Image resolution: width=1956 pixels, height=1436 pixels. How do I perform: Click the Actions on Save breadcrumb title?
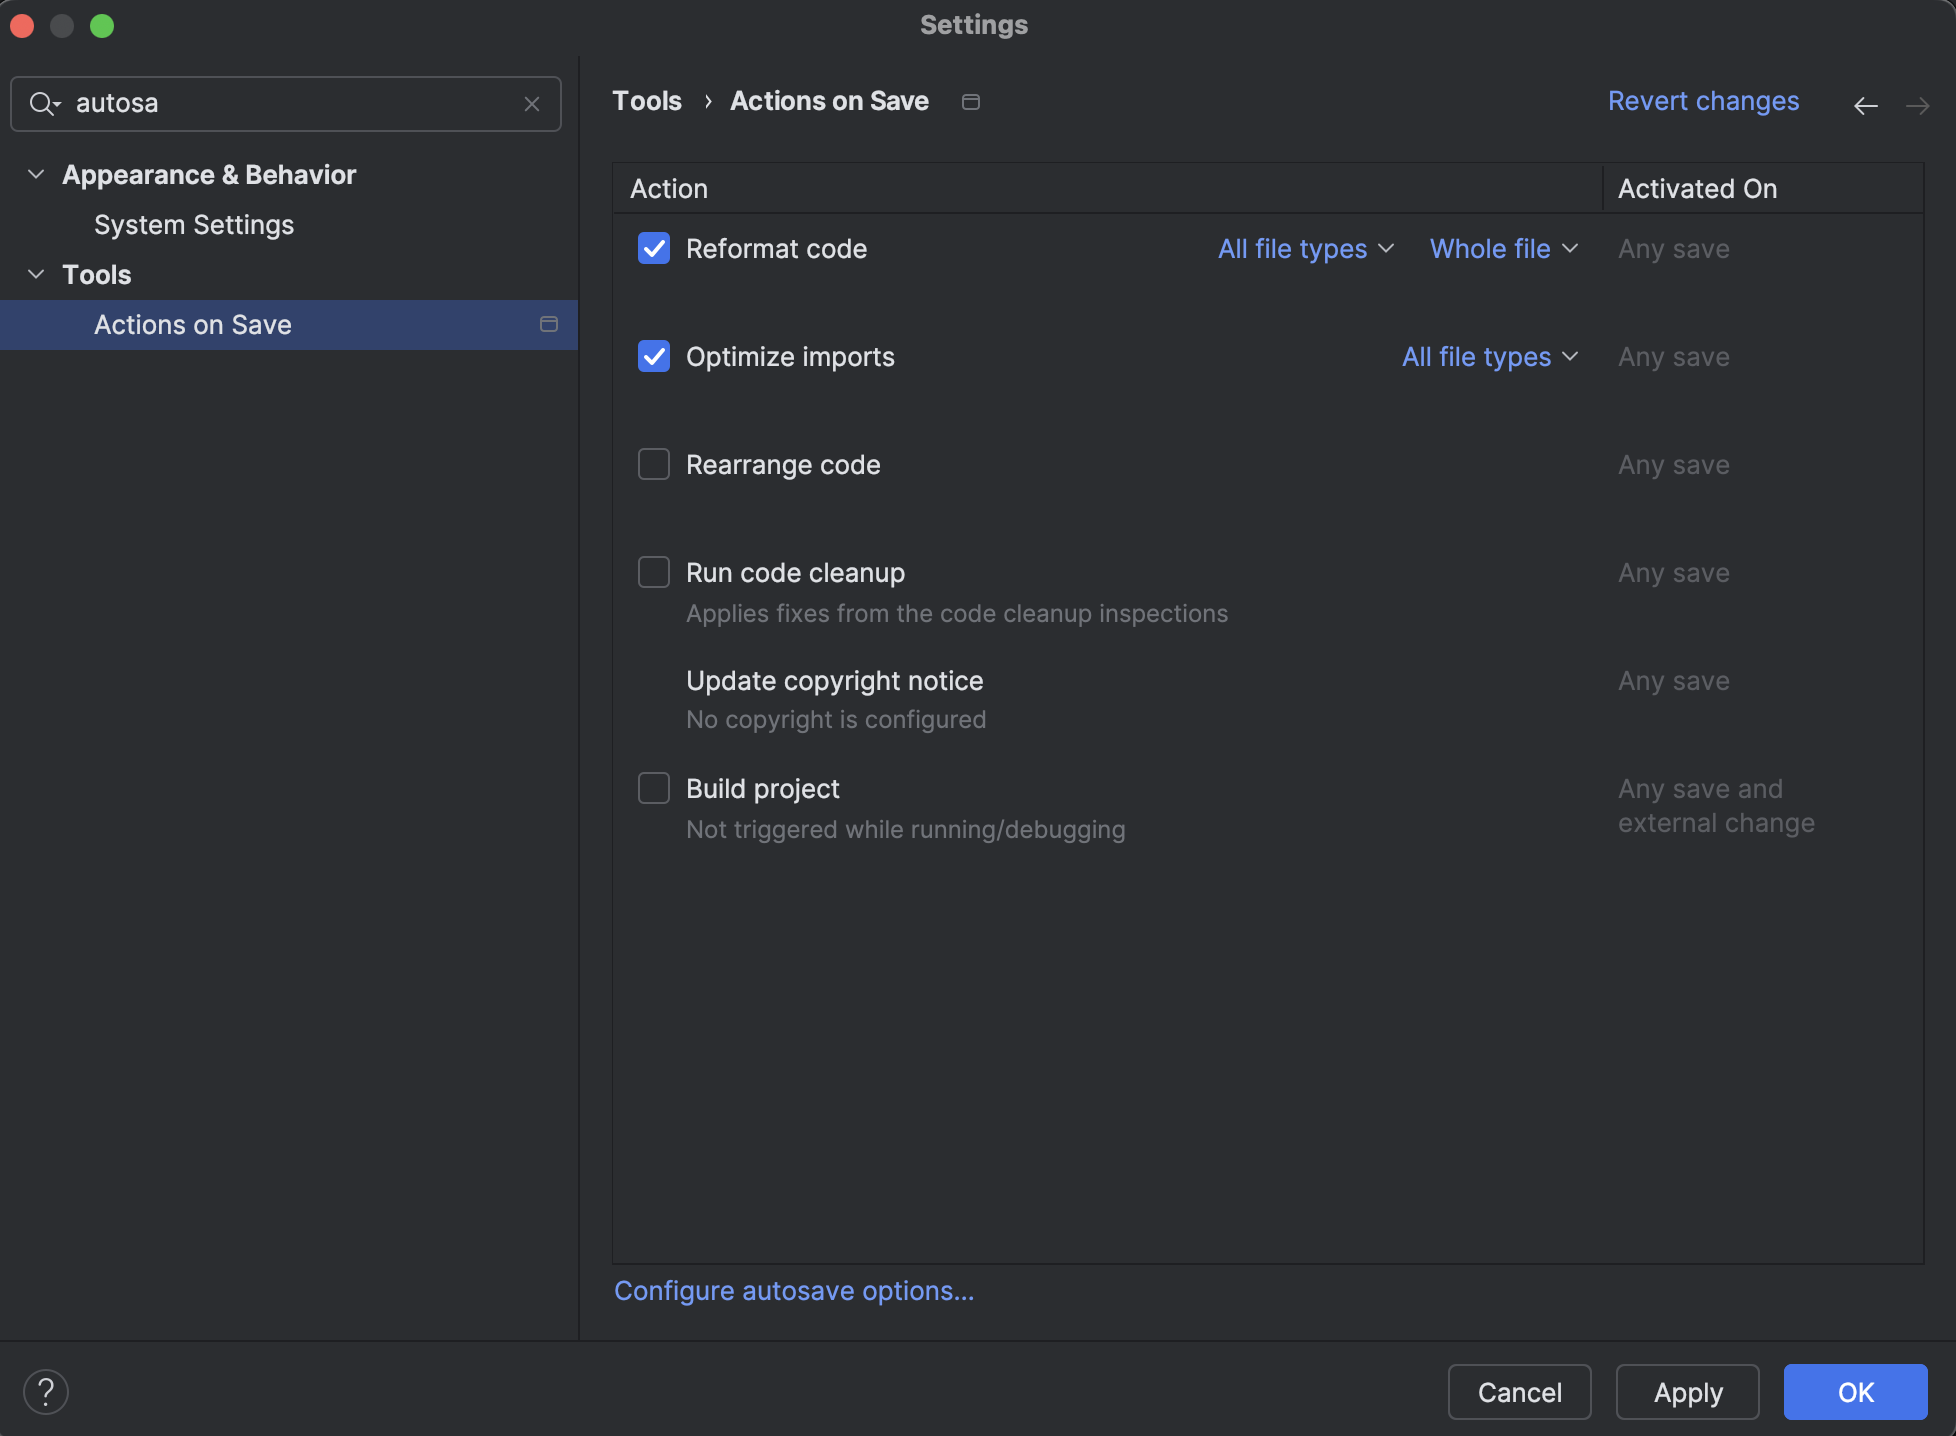[830, 101]
